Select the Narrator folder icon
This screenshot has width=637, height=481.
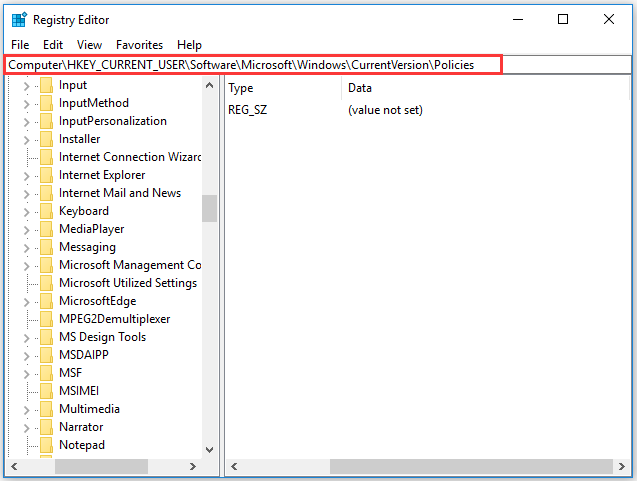tap(46, 427)
